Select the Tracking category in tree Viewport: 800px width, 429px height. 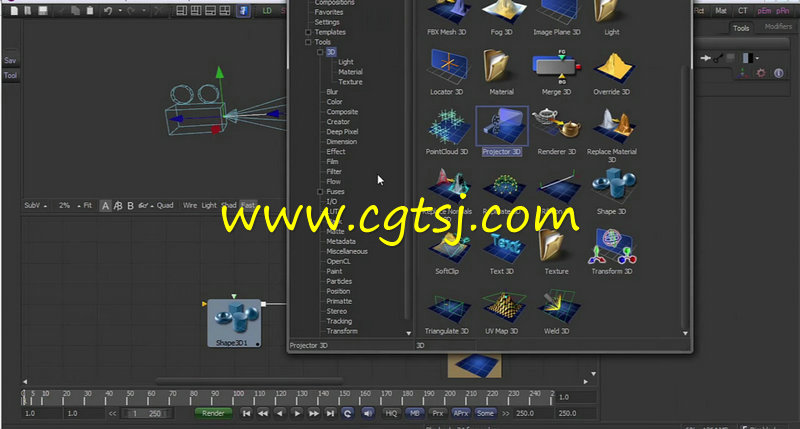point(339,321)
